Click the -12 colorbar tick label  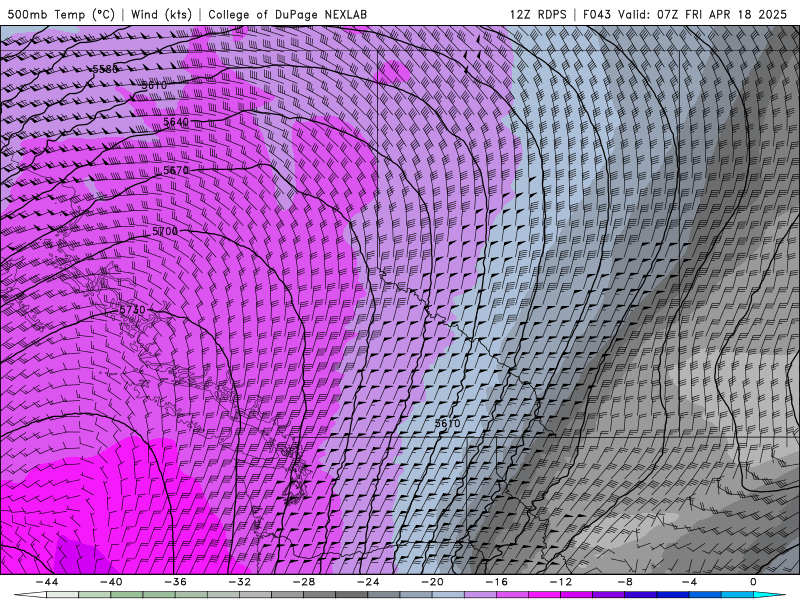pyautogui.click(x=561, y=582)
